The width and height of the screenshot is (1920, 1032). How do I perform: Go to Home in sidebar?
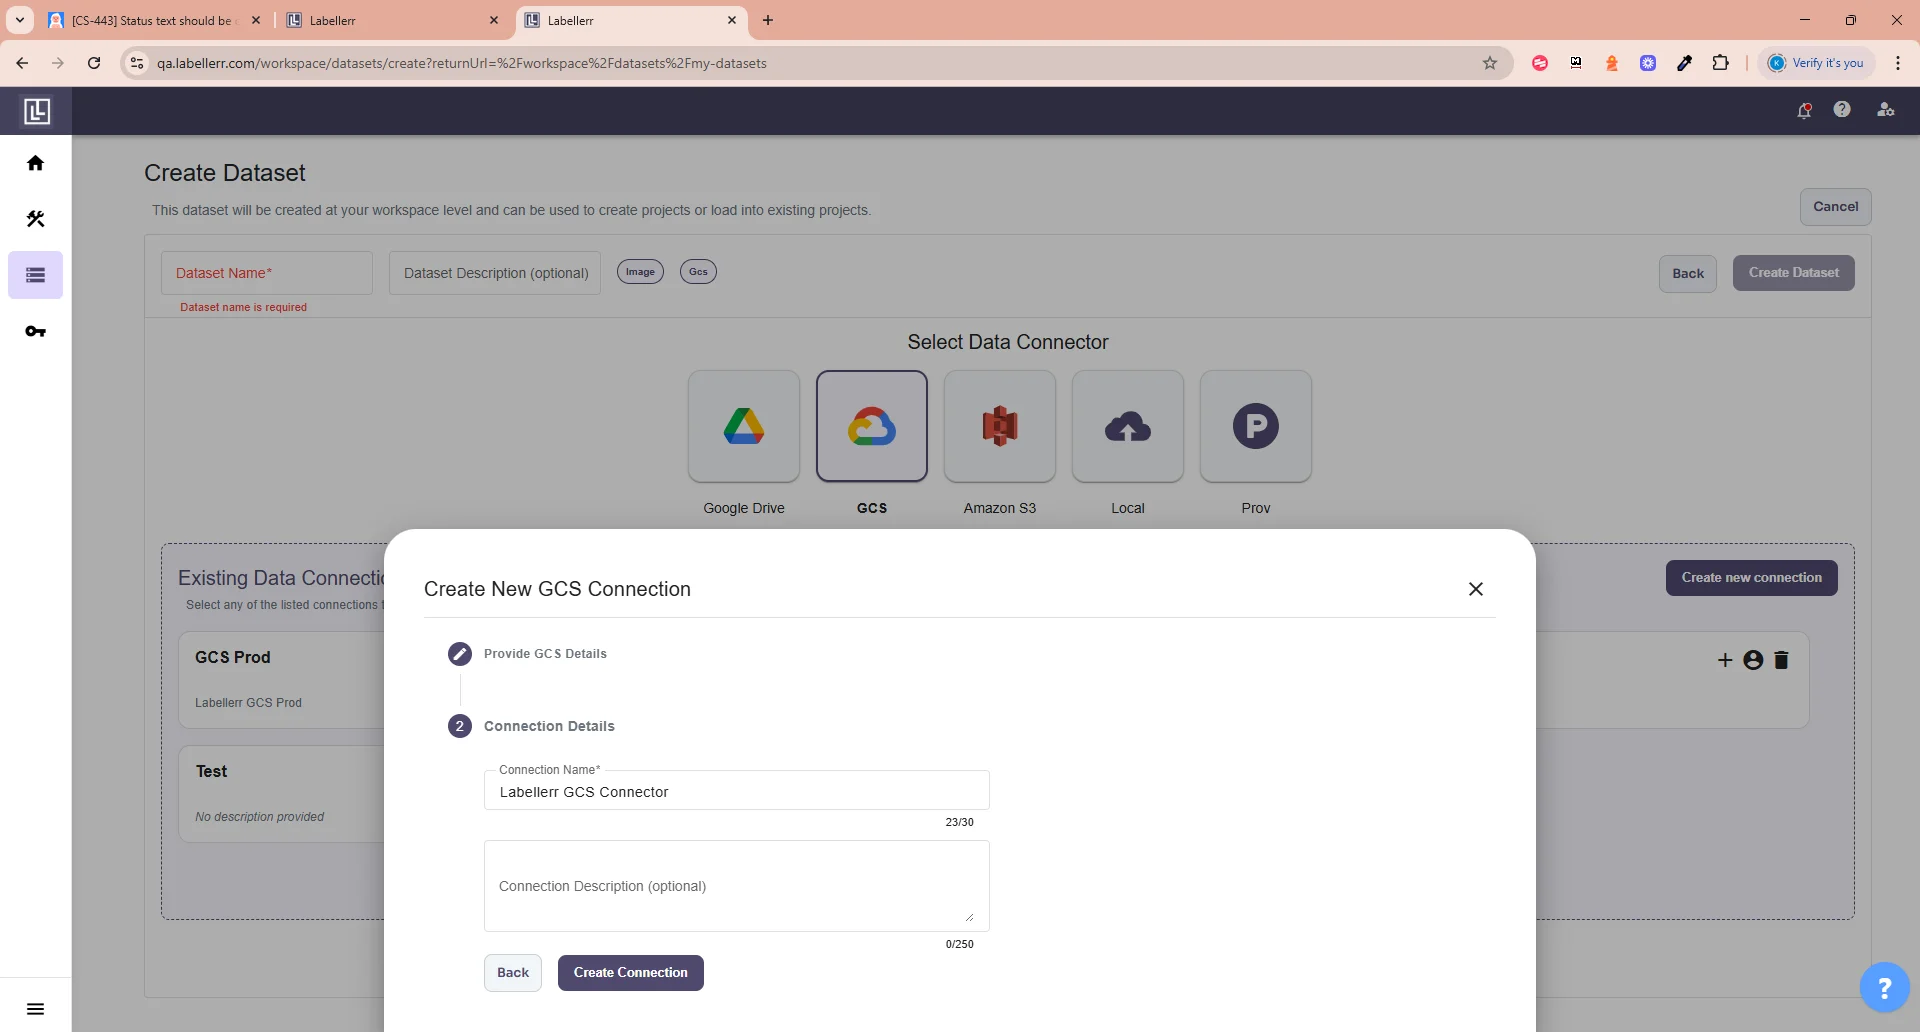[36, 163]
